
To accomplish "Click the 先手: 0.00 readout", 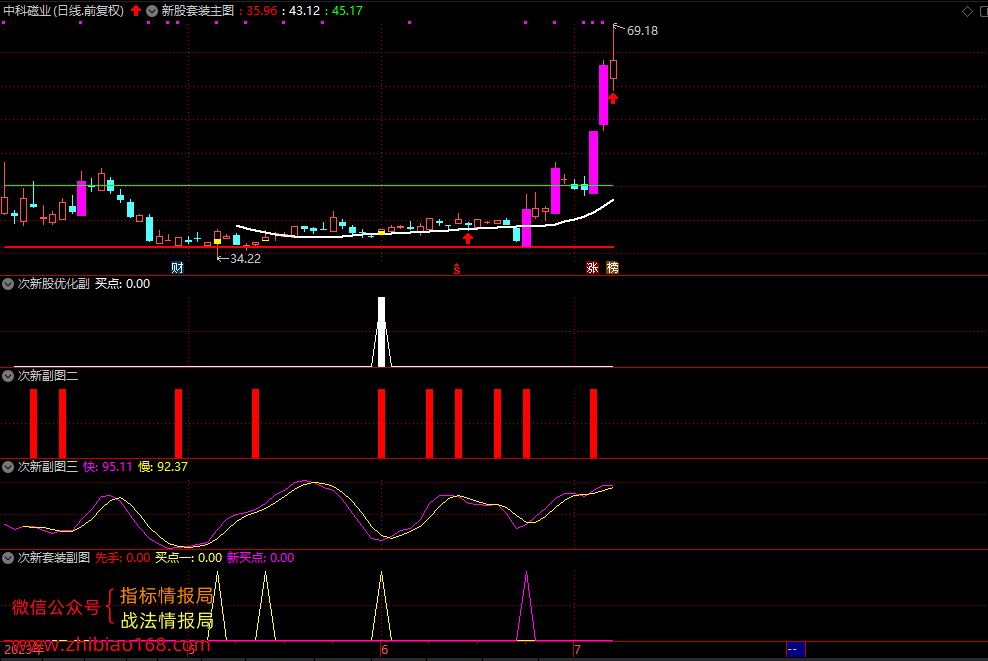I will tap(123, 558).
